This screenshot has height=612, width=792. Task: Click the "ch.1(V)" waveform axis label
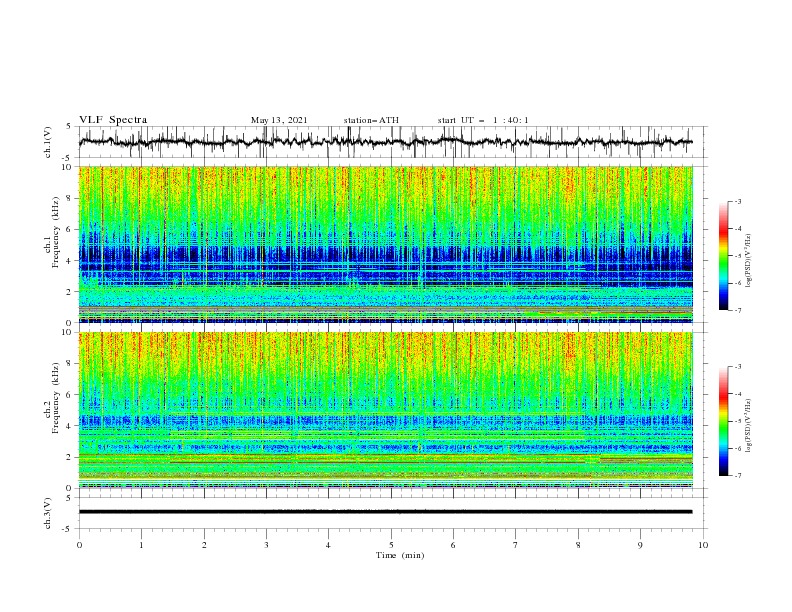(x=48, y=142)
